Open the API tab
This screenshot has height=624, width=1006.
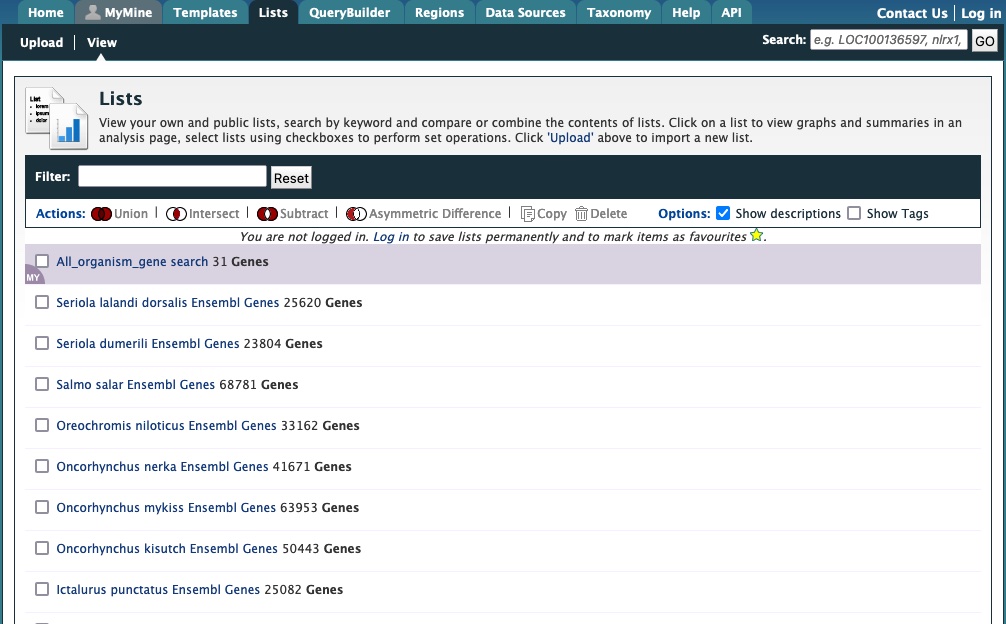pos(731,12)
